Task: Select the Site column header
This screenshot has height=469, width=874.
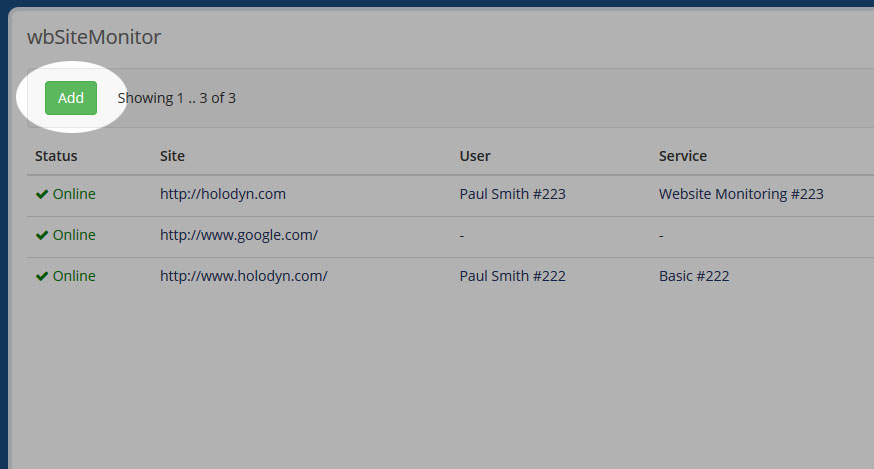Action: (172, 156)
